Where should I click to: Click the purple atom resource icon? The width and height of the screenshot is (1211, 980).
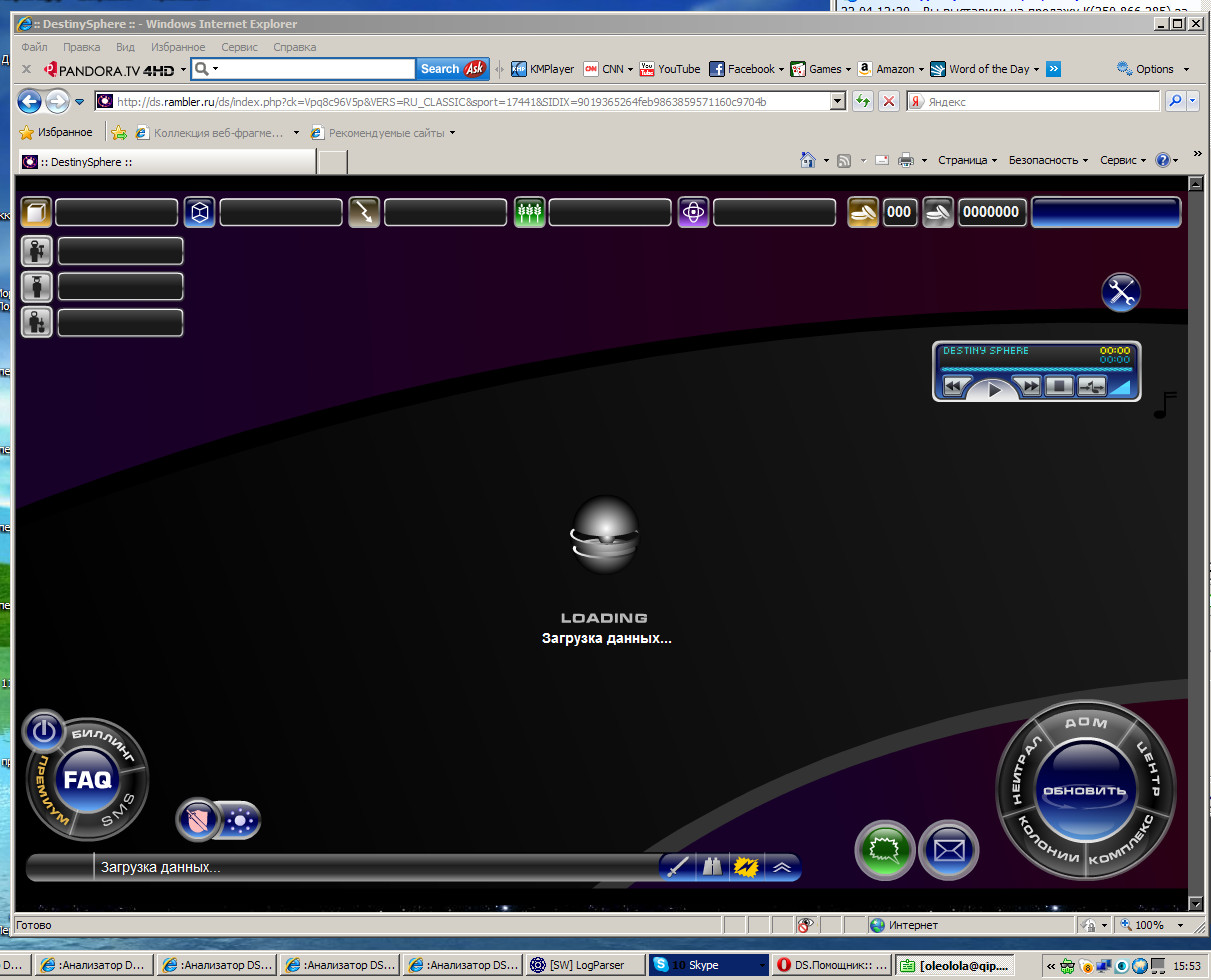[693, 212]
